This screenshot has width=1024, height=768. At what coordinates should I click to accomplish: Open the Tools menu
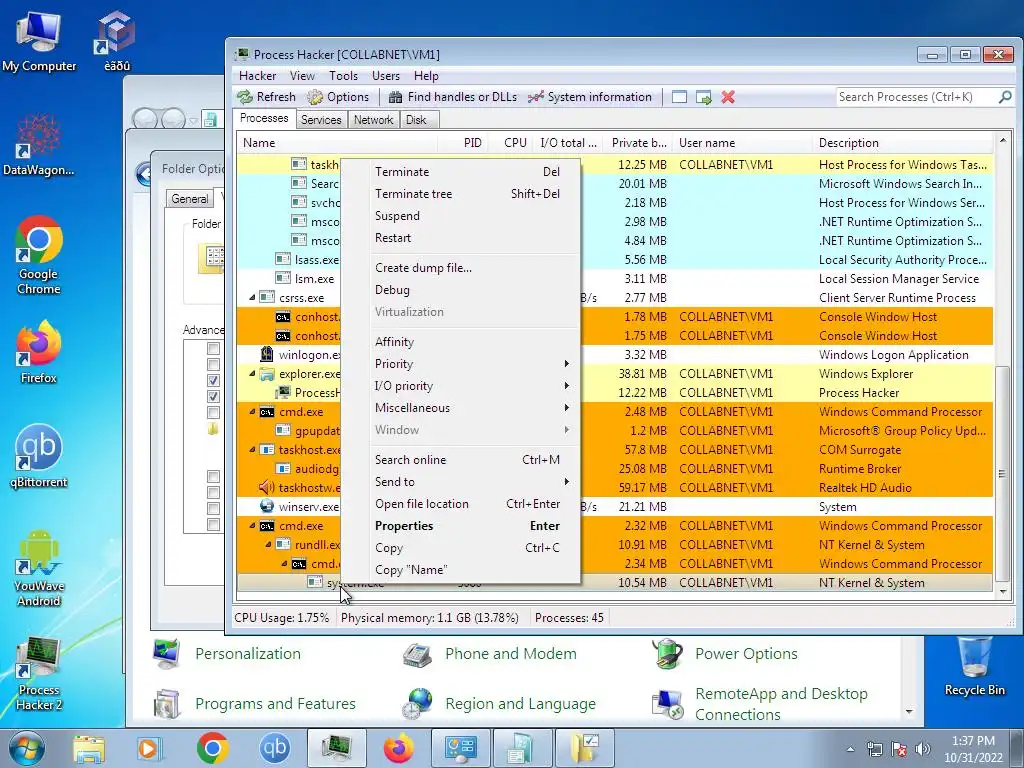point(343,76)
